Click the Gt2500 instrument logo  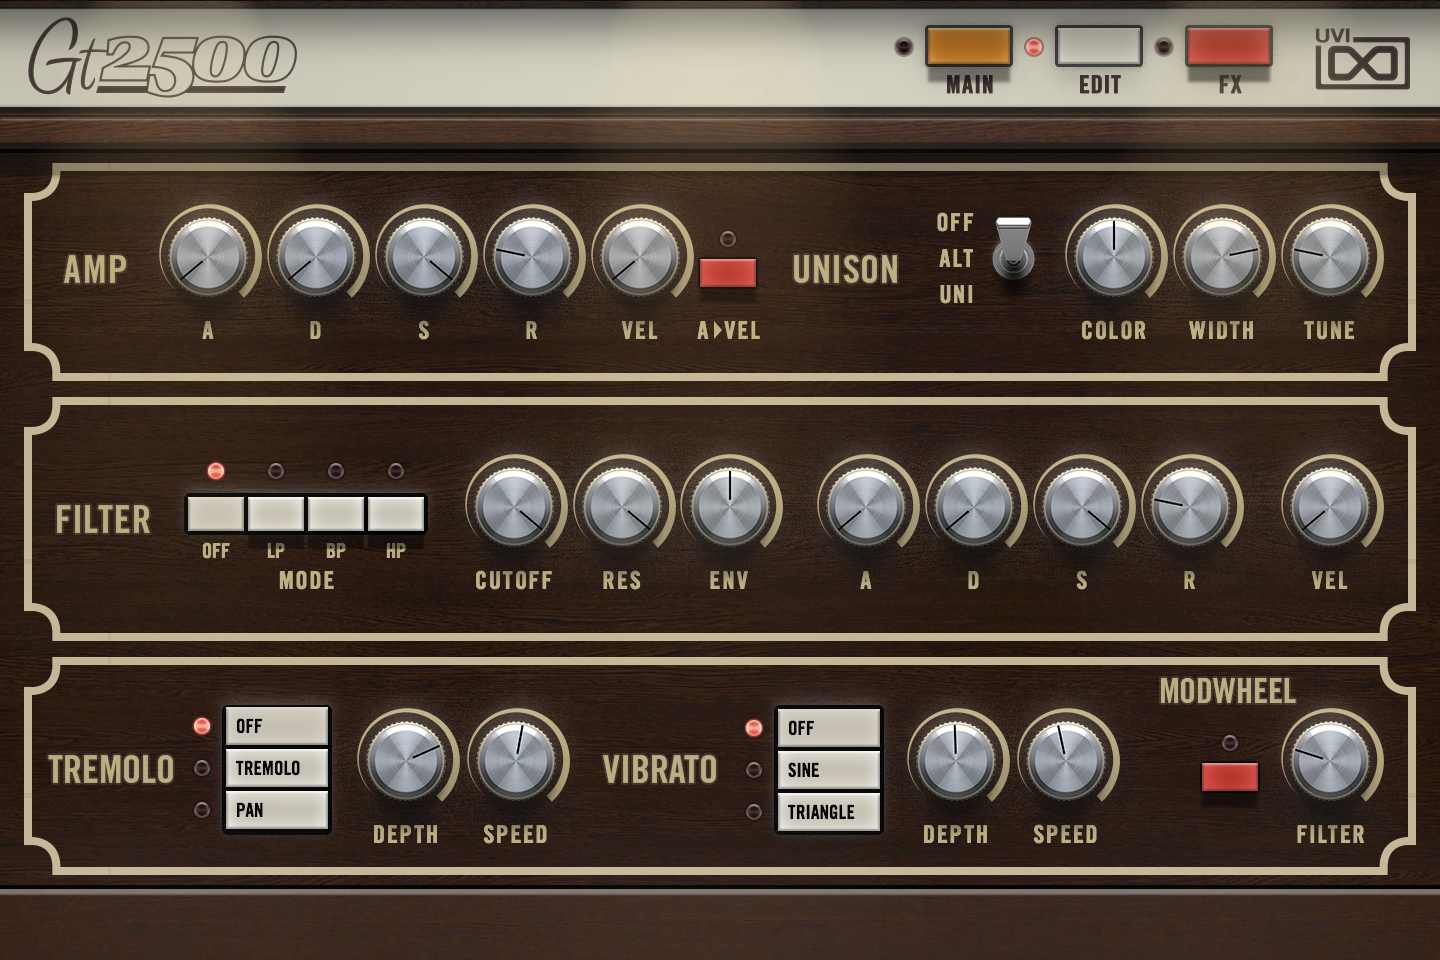tap(162, 56)
